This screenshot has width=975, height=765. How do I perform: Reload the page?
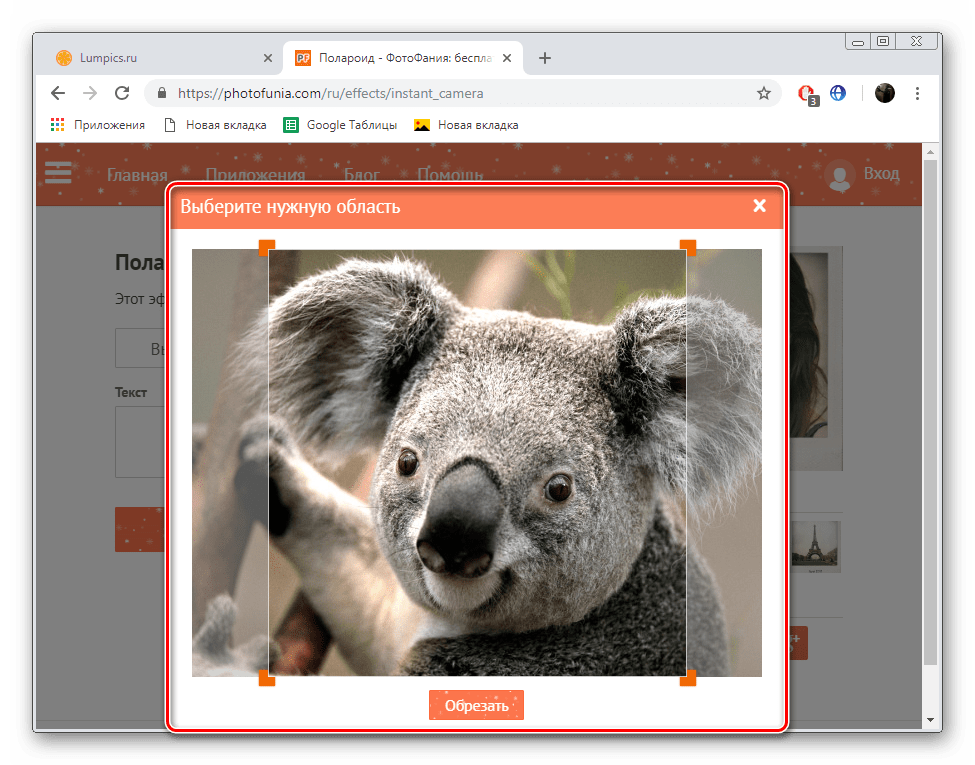tap(122, 93)
